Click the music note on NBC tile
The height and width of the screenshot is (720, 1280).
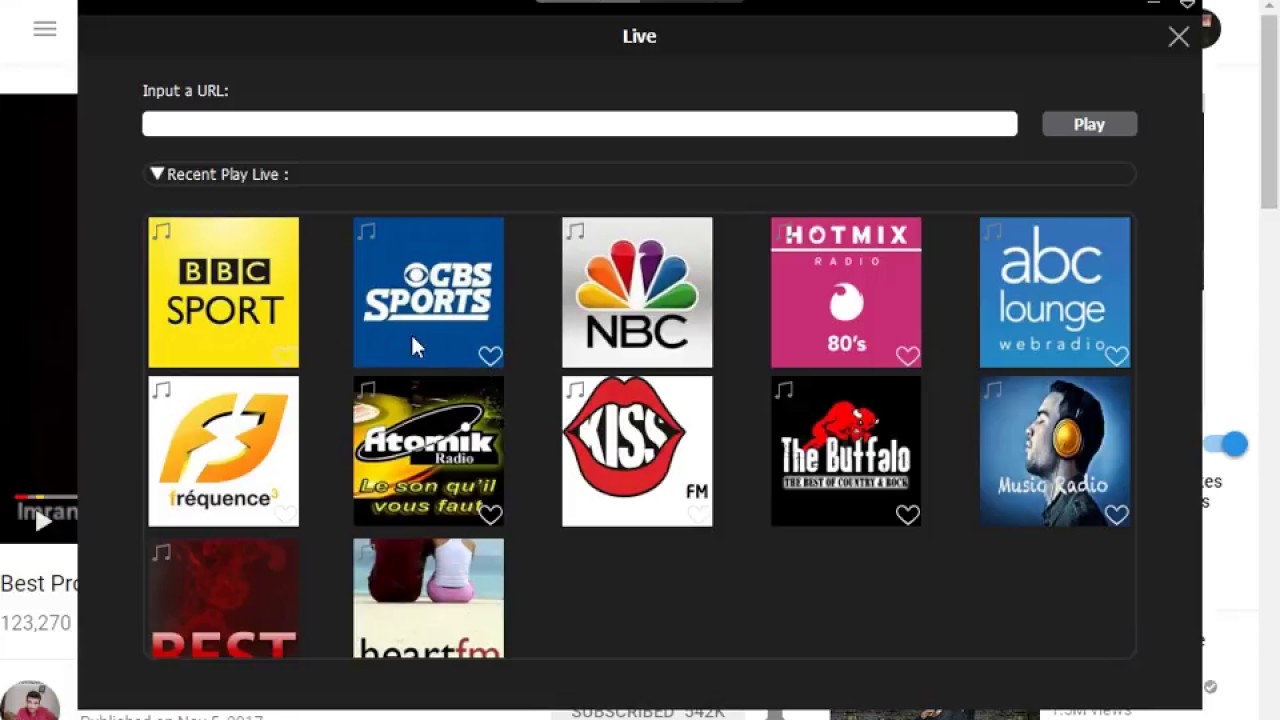(575, 232)
